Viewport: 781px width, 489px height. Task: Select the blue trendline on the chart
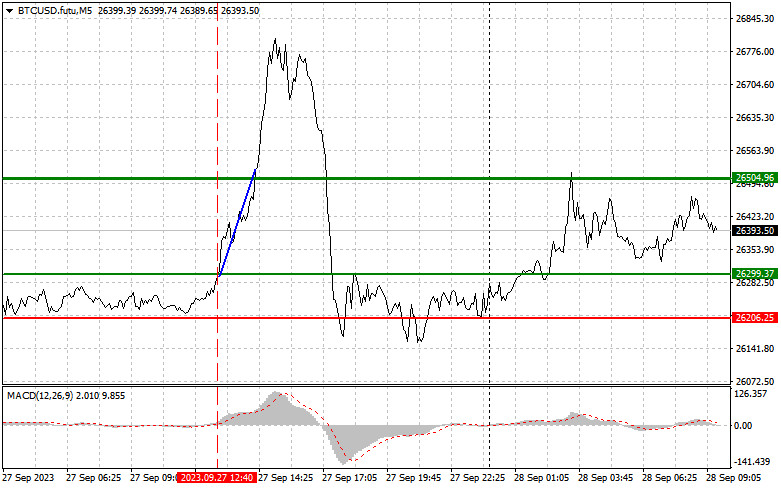click(237, 223)
